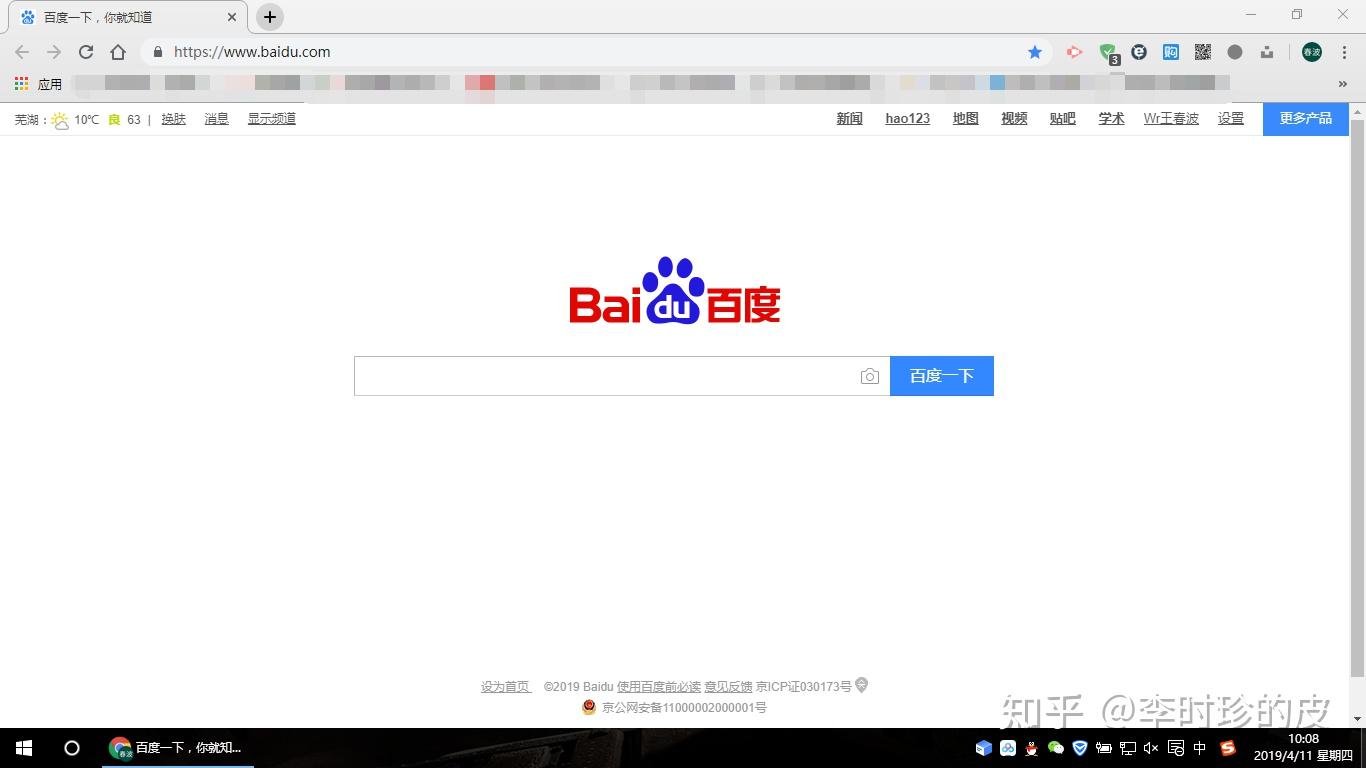
Task: Open the green shield adblock extension
Action: click(x=1108, y=53)
